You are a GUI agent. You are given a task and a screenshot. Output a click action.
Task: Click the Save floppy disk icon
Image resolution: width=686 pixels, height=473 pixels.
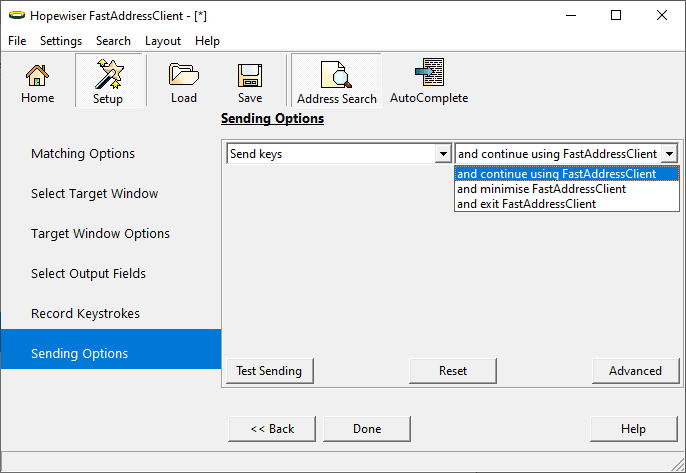tap(250, 81)
